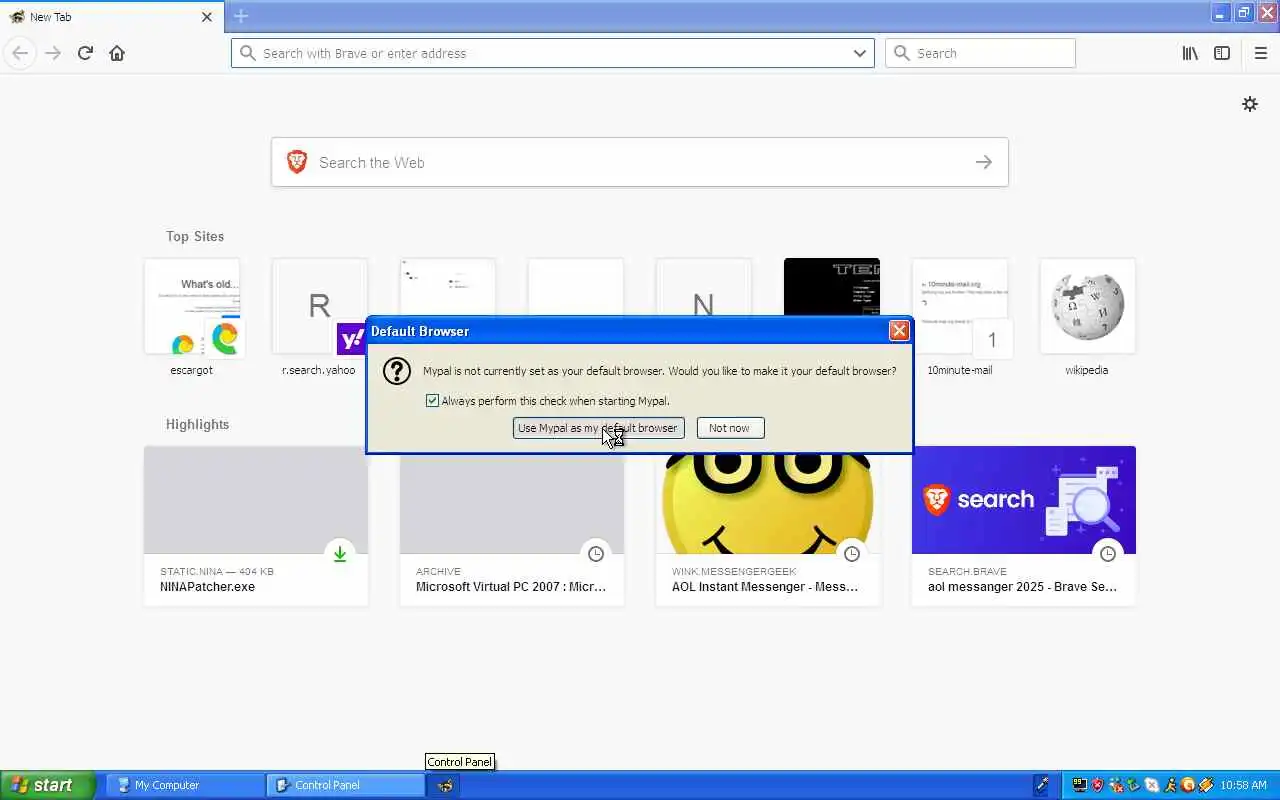Viewport: 1280px width, 800px height.
Task: Choose the Not now button
Action: (x=729, y=428)
